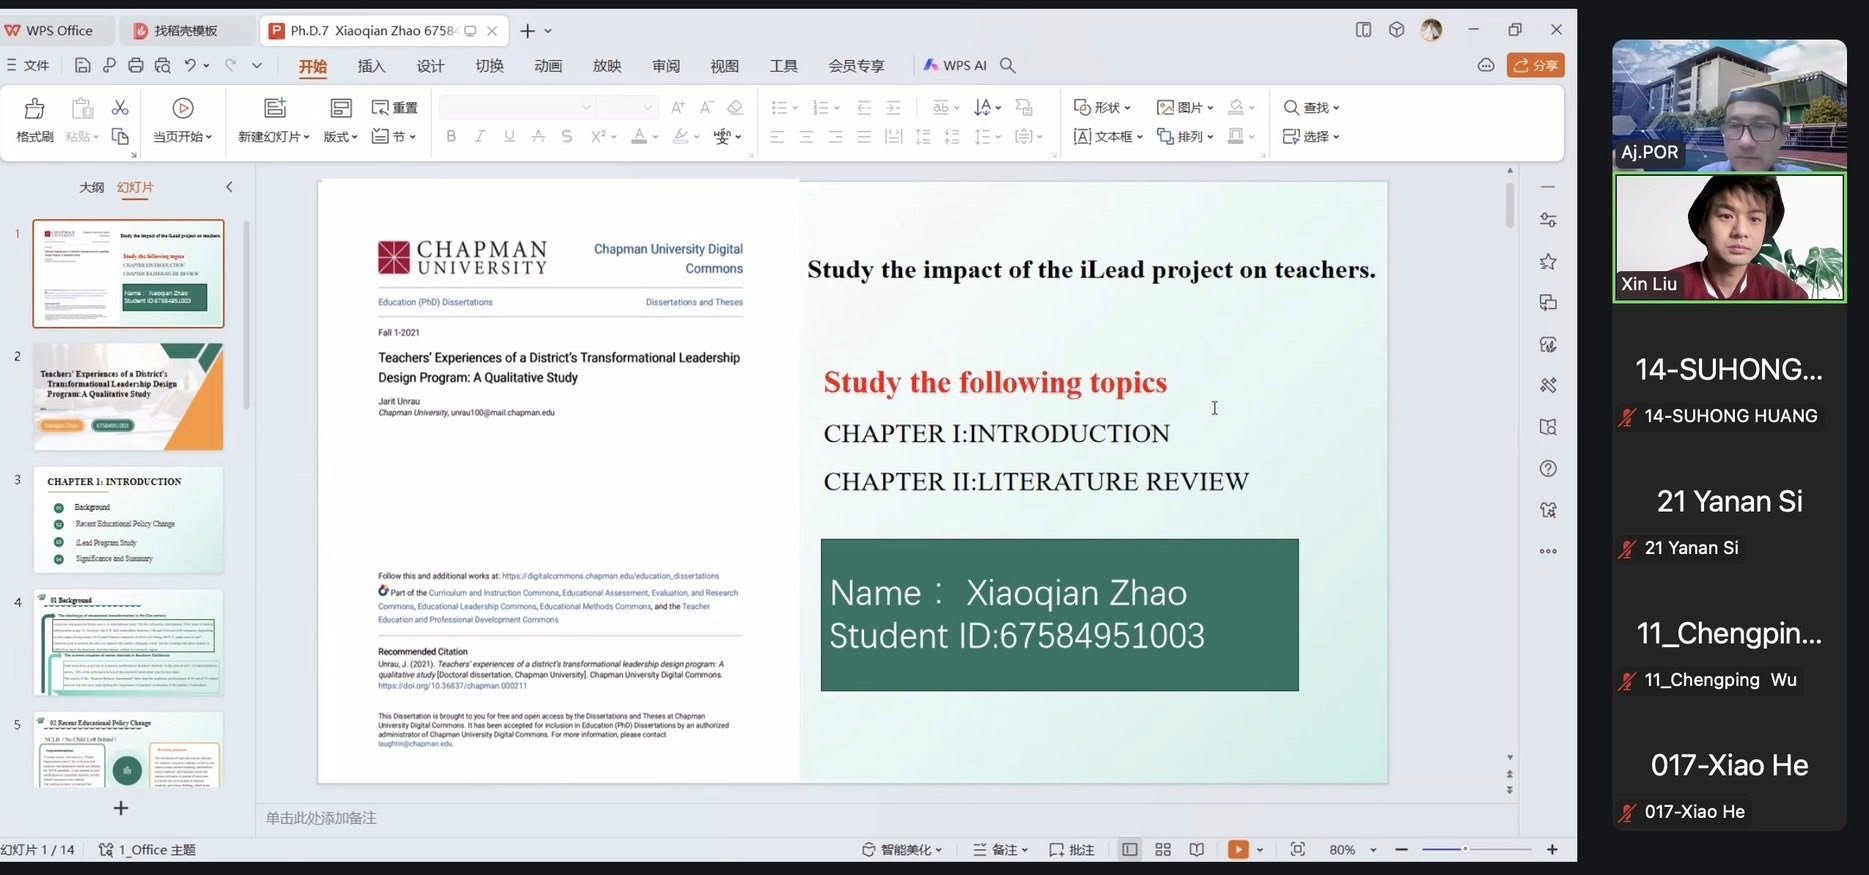Click the font color swatch button
This screenshot has height=875, width=1869.
[639, 136]
